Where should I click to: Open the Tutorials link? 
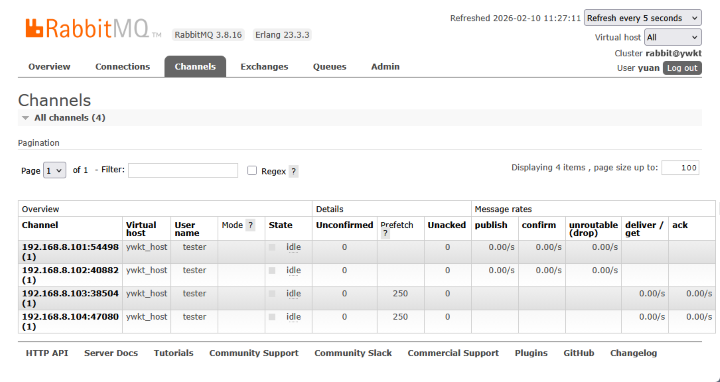coord(174,353)
